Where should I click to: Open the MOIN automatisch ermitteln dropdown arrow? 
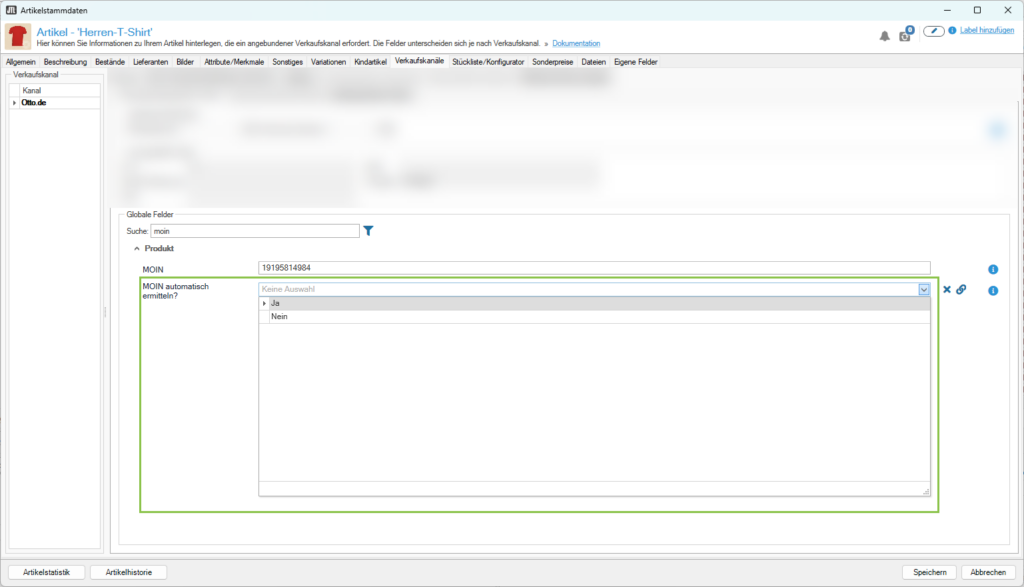[923, 290]
